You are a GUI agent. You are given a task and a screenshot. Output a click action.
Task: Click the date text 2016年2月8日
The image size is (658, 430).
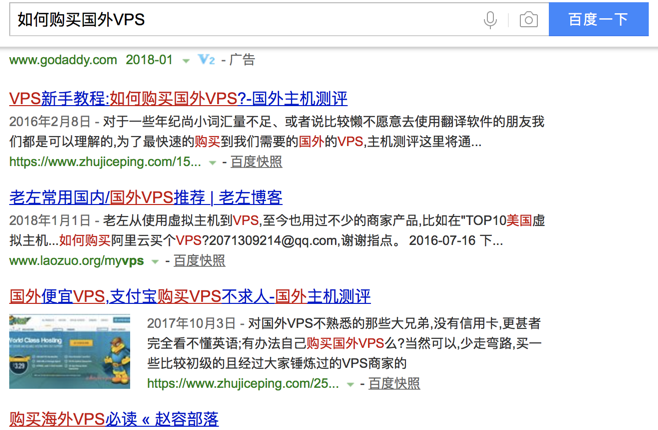tap(50, 122)
